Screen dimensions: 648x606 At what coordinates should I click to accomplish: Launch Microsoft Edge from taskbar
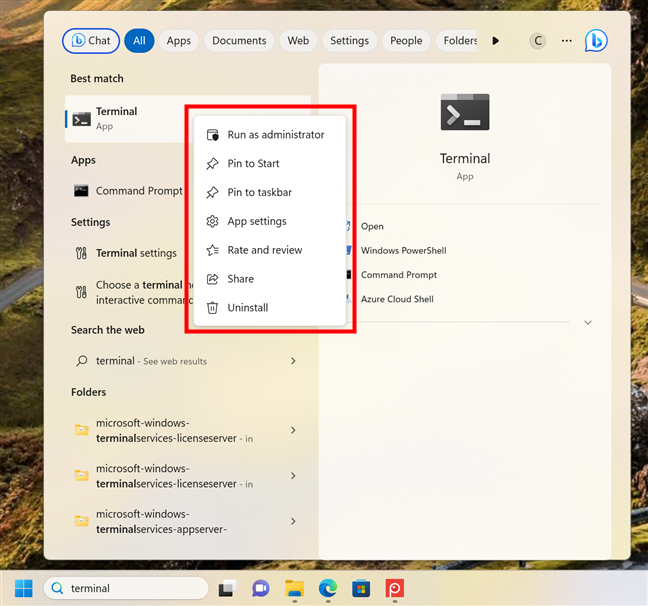328,588
